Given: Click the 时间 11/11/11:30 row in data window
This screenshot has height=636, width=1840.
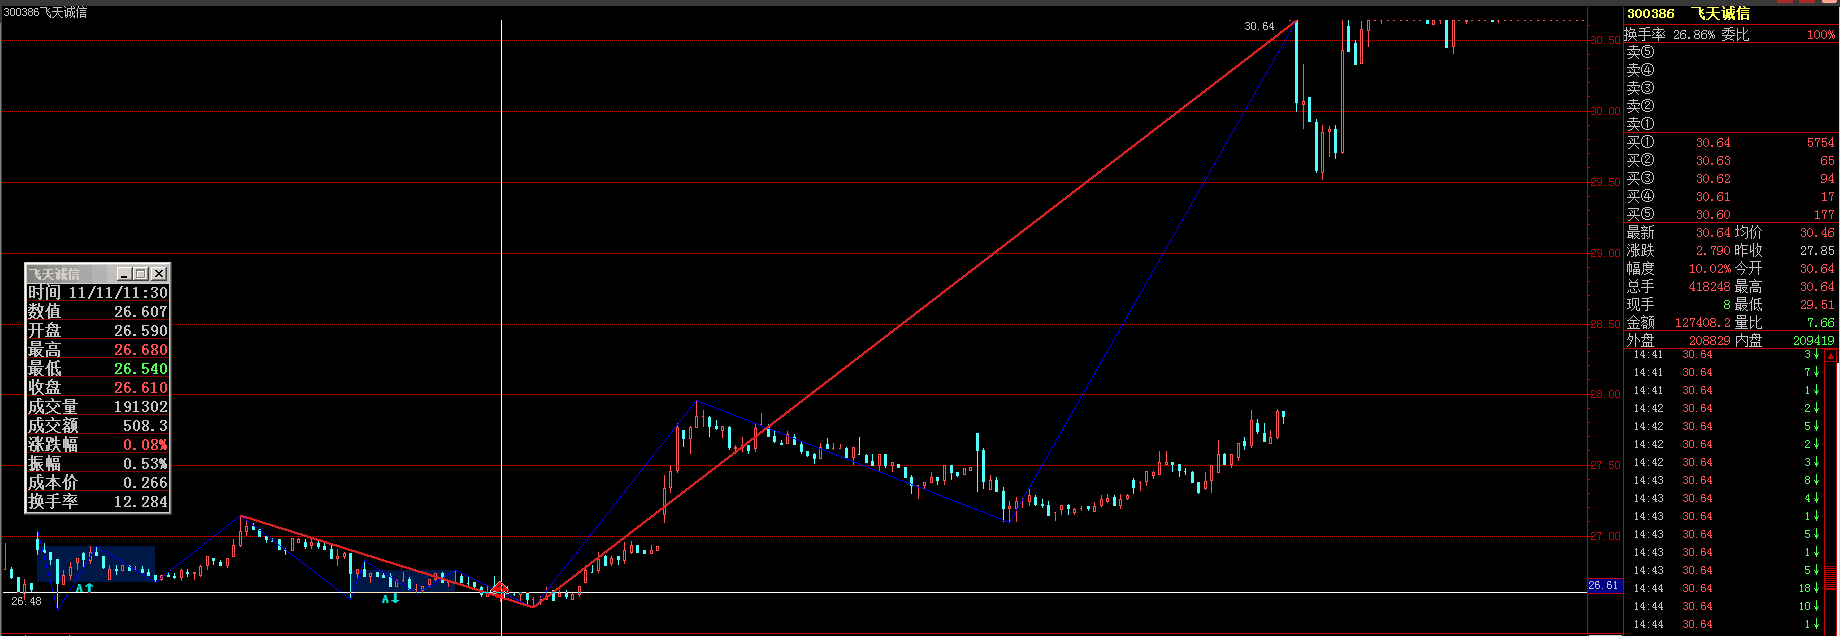Looking at the screenshot, I should click(98, 293).
